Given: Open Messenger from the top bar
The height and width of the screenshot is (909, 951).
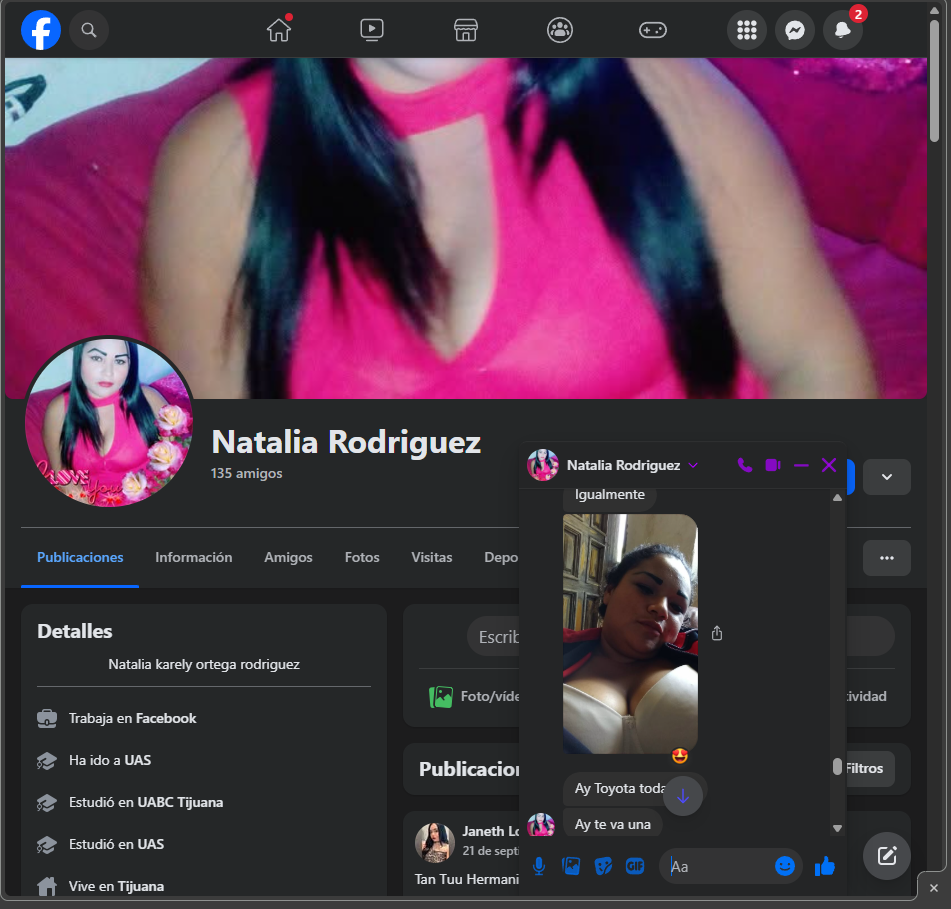Looking at the screenshot, I should tap(794, 30).
